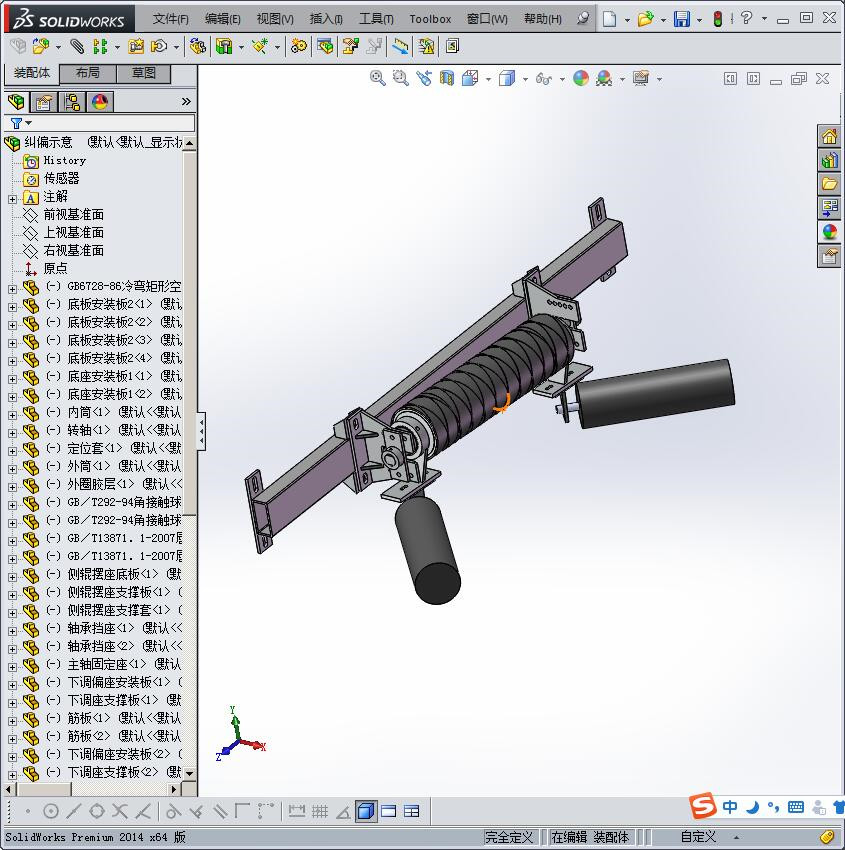Switch to the 布局 tab
Screen dimensions: 845x850
(87, 73)
